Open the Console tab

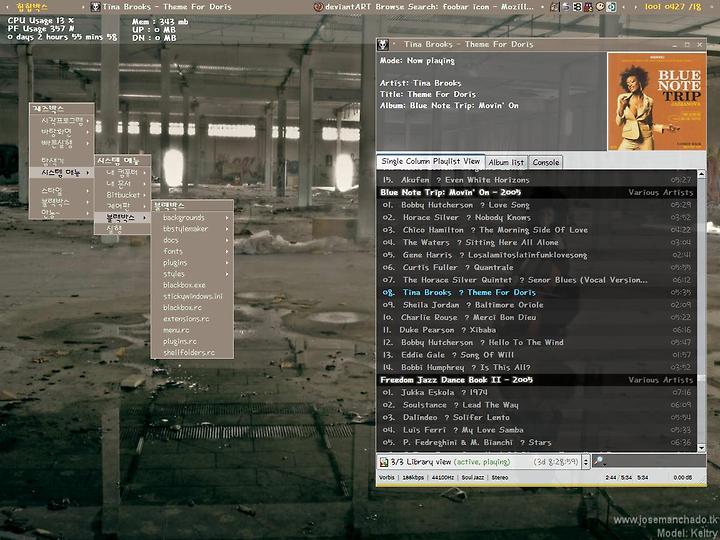coord(546,162)
